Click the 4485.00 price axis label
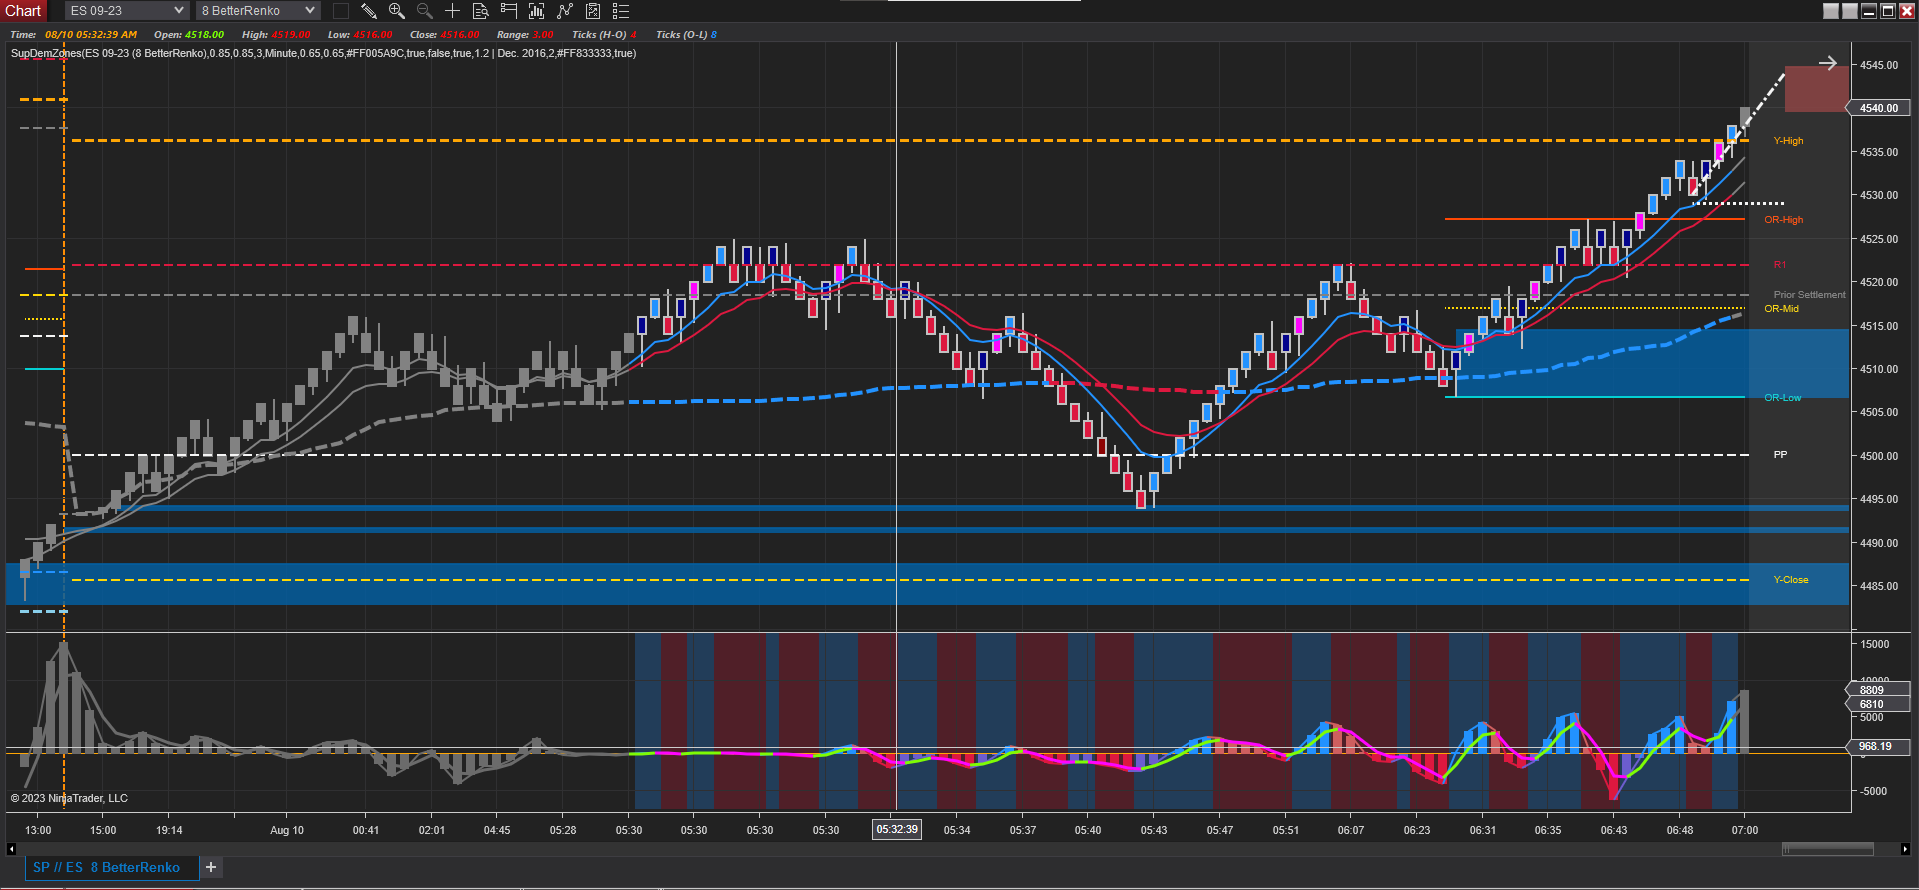 1879,586
